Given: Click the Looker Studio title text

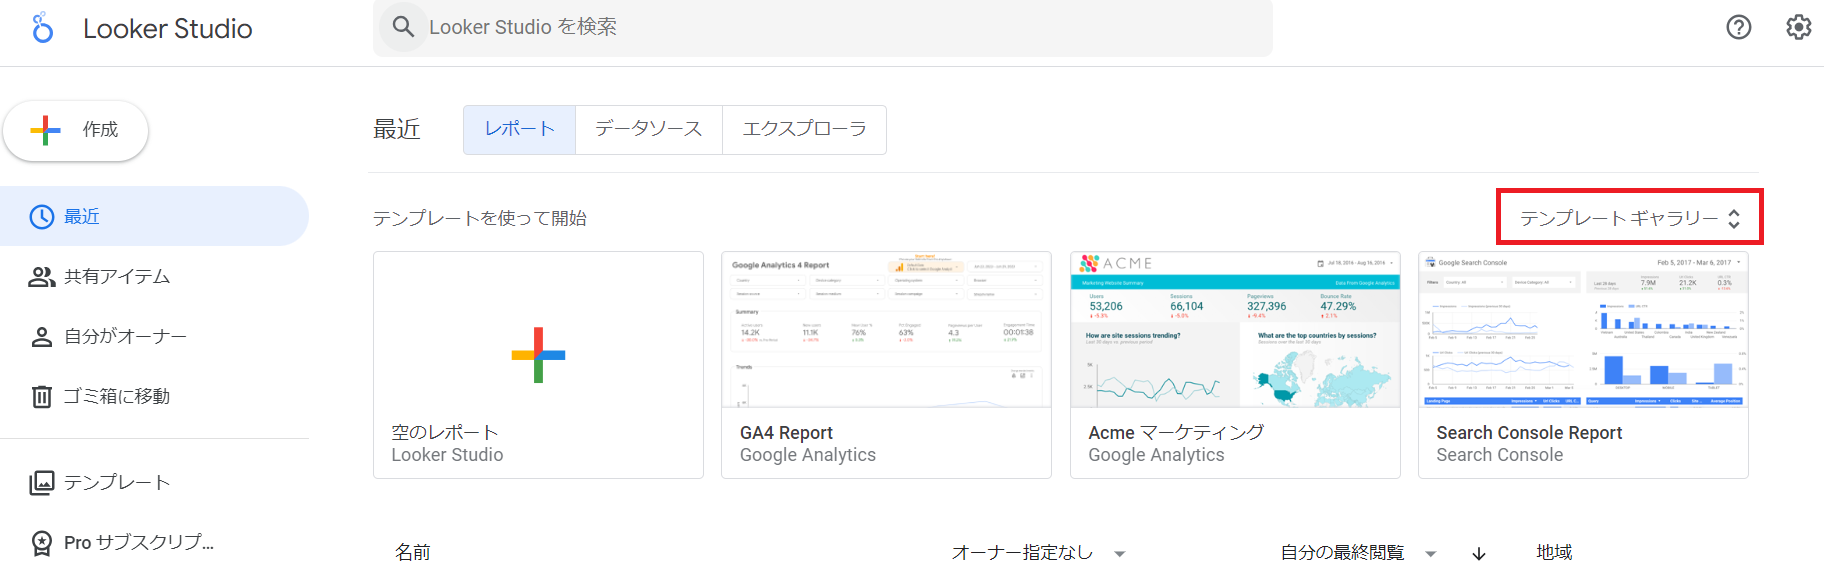Looking at the screenshot, I should point(168,29).
